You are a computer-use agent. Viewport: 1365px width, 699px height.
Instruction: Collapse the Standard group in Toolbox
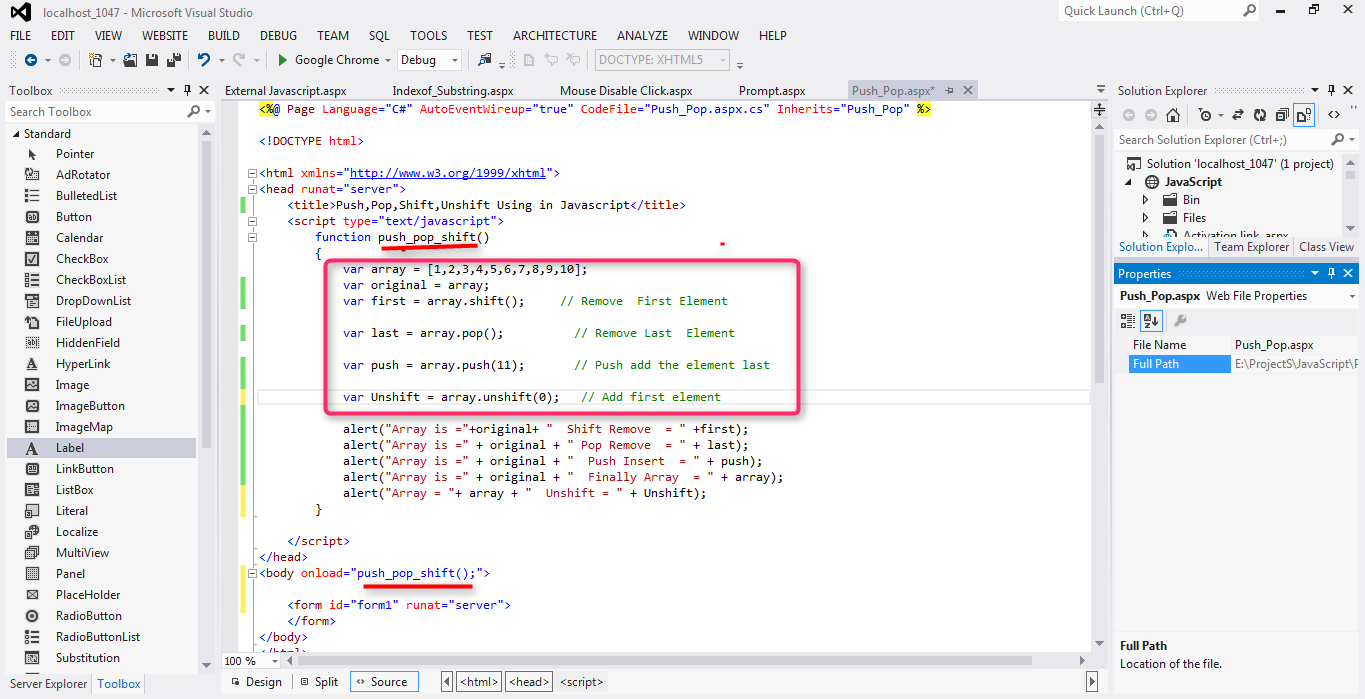click(x=16, y=134)
